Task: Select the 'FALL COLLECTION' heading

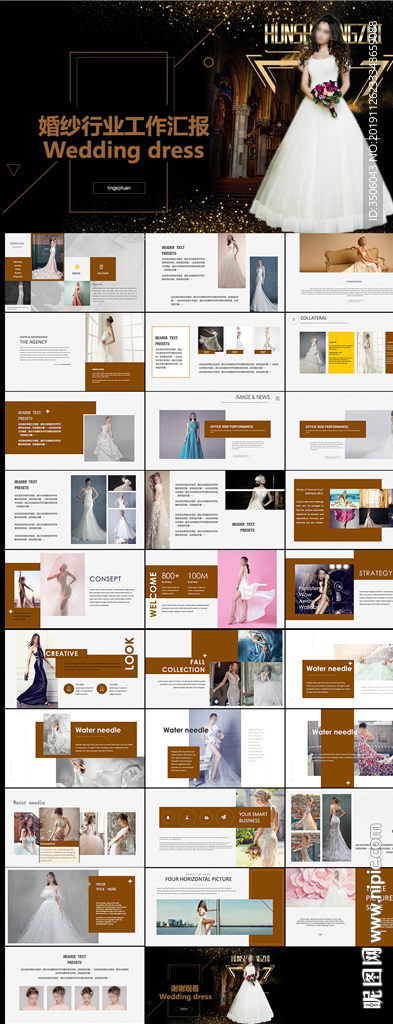Action: point(183,666)
